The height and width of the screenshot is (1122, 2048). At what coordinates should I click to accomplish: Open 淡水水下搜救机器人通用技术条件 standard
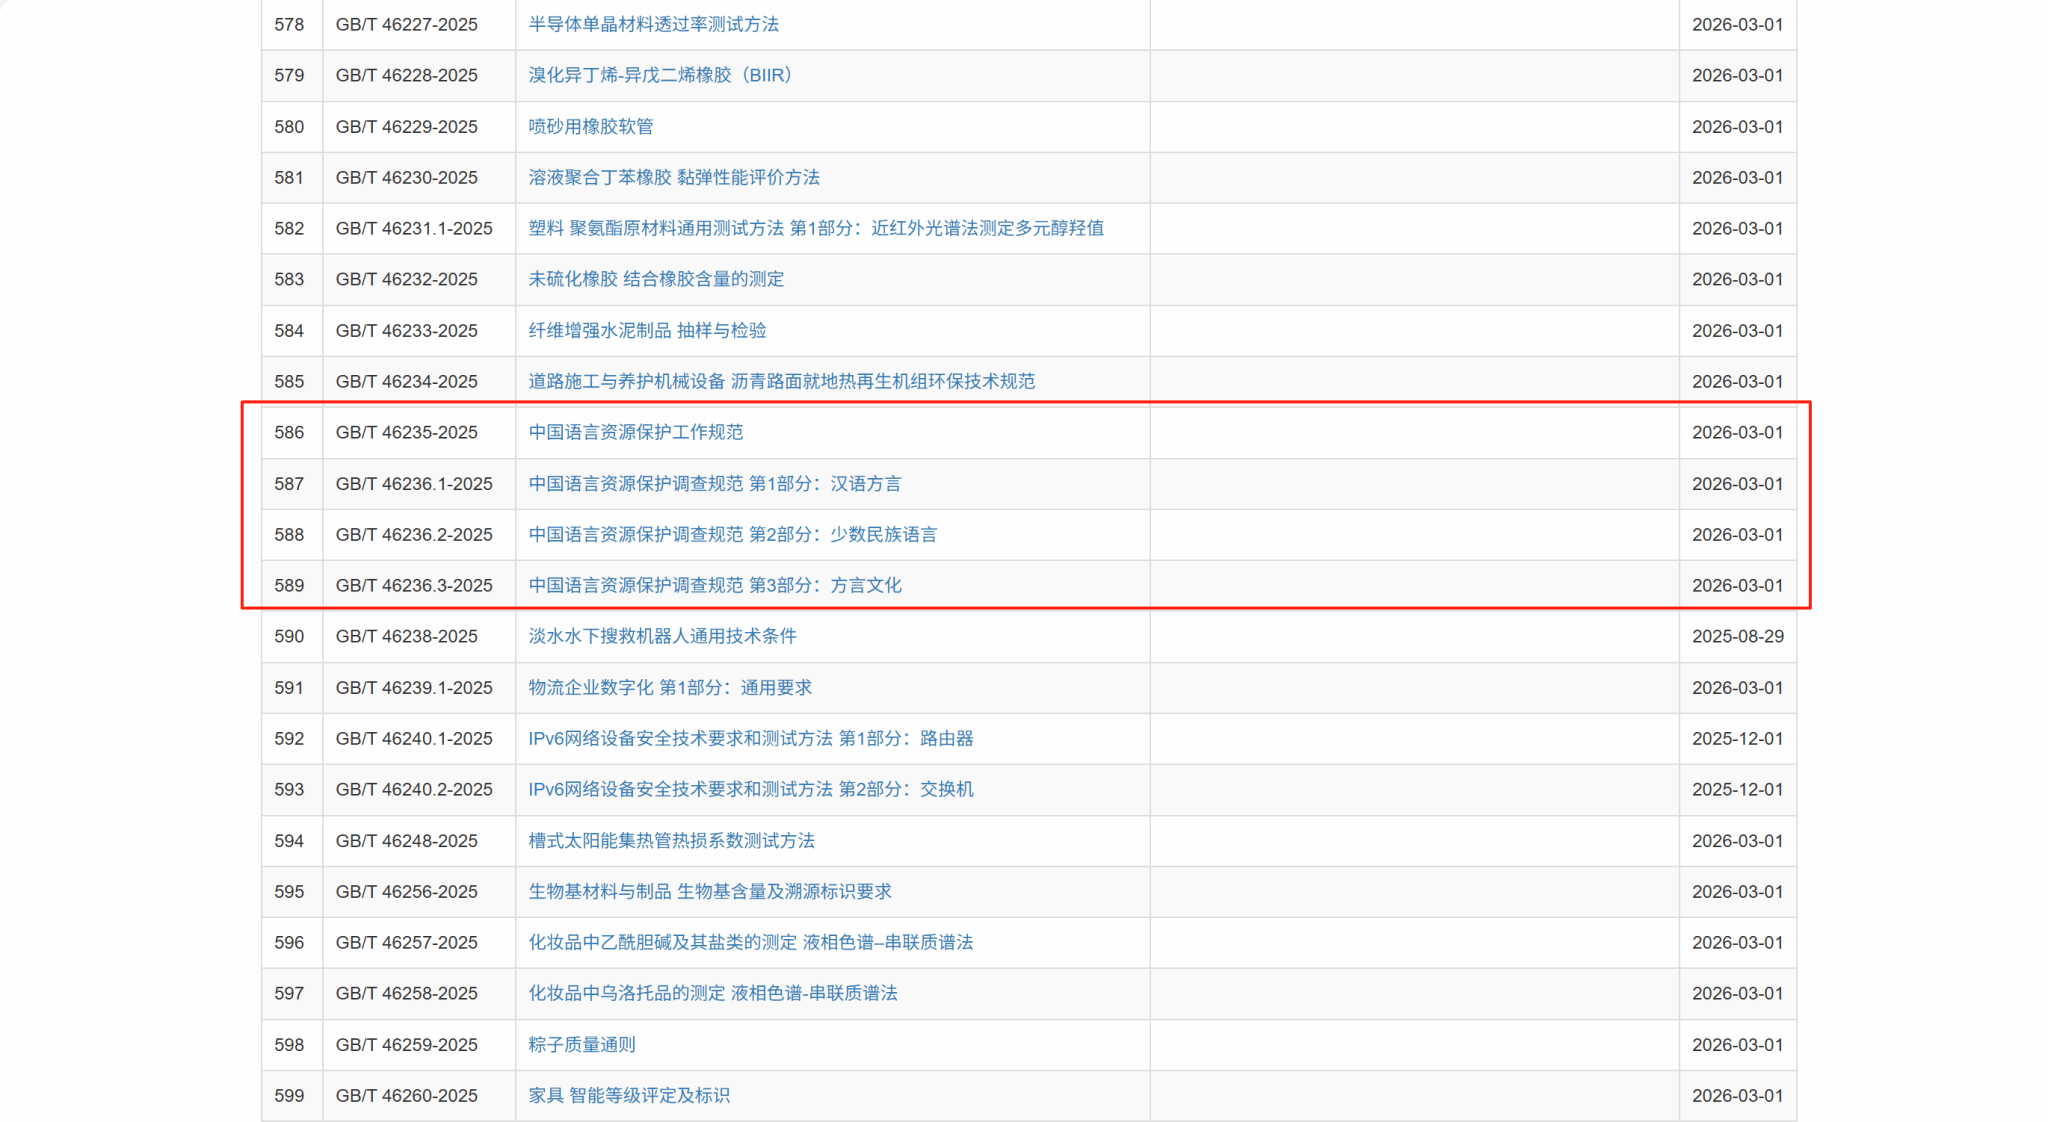662,636
